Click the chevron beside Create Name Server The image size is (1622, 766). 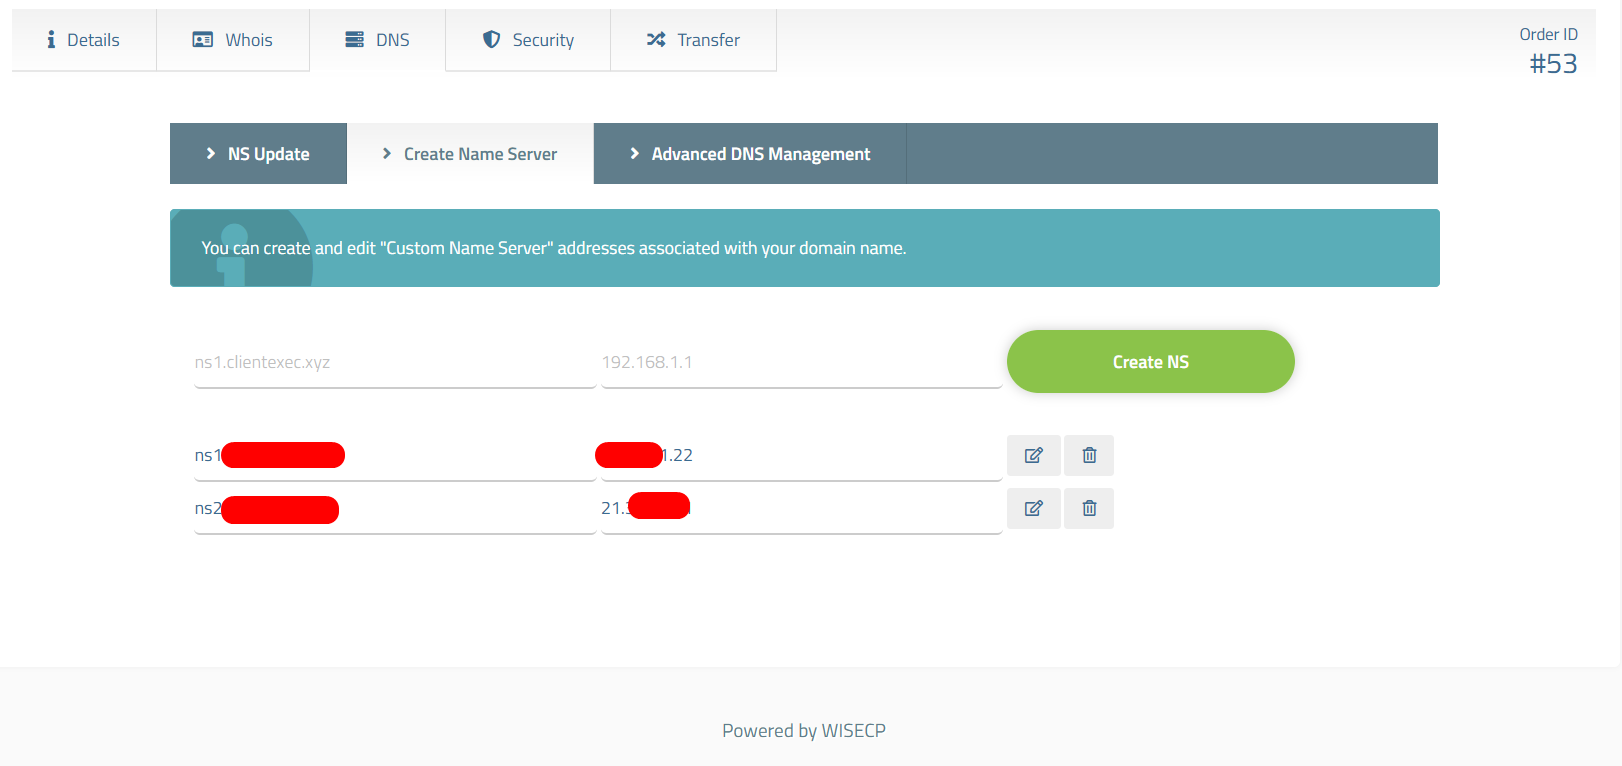[387, 153]
